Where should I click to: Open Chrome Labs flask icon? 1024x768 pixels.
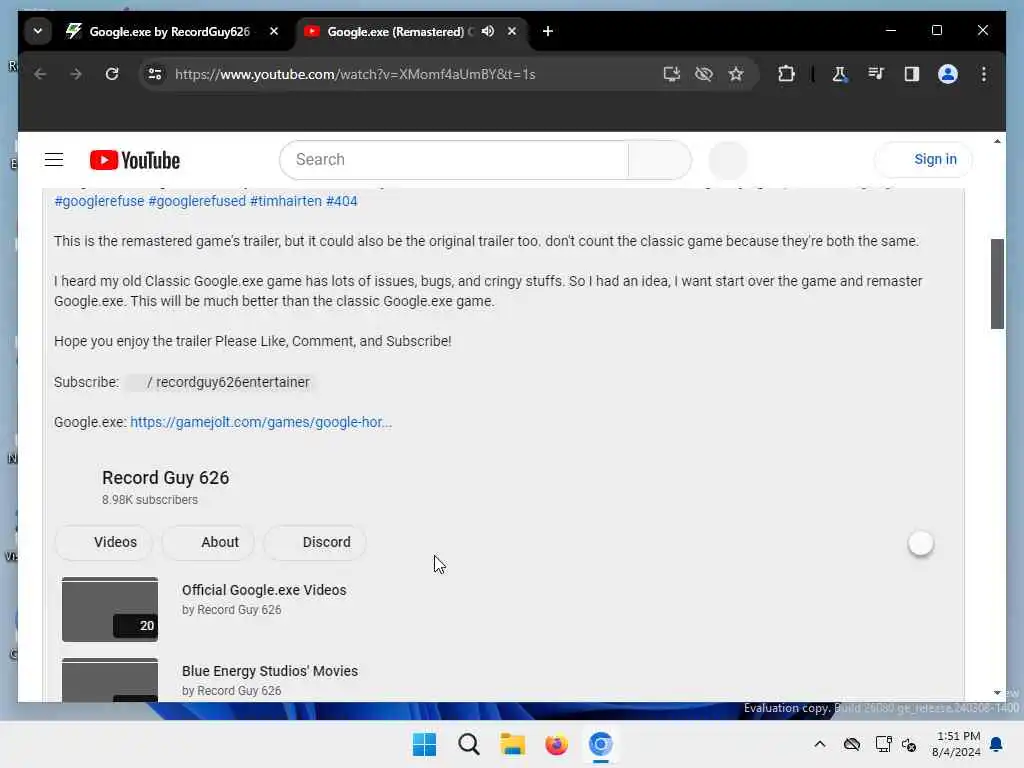pos(839,74)
